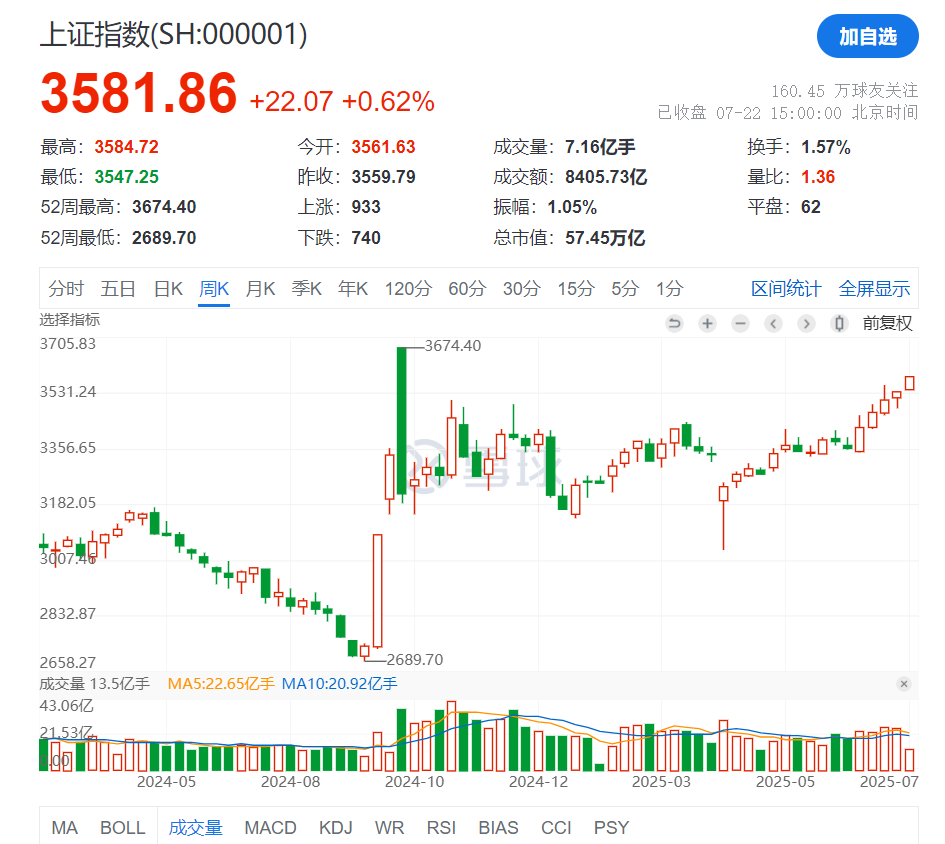945x844 pixels.
Task: Click the 昨收 value 3559.79
Action: click(384, 177)
